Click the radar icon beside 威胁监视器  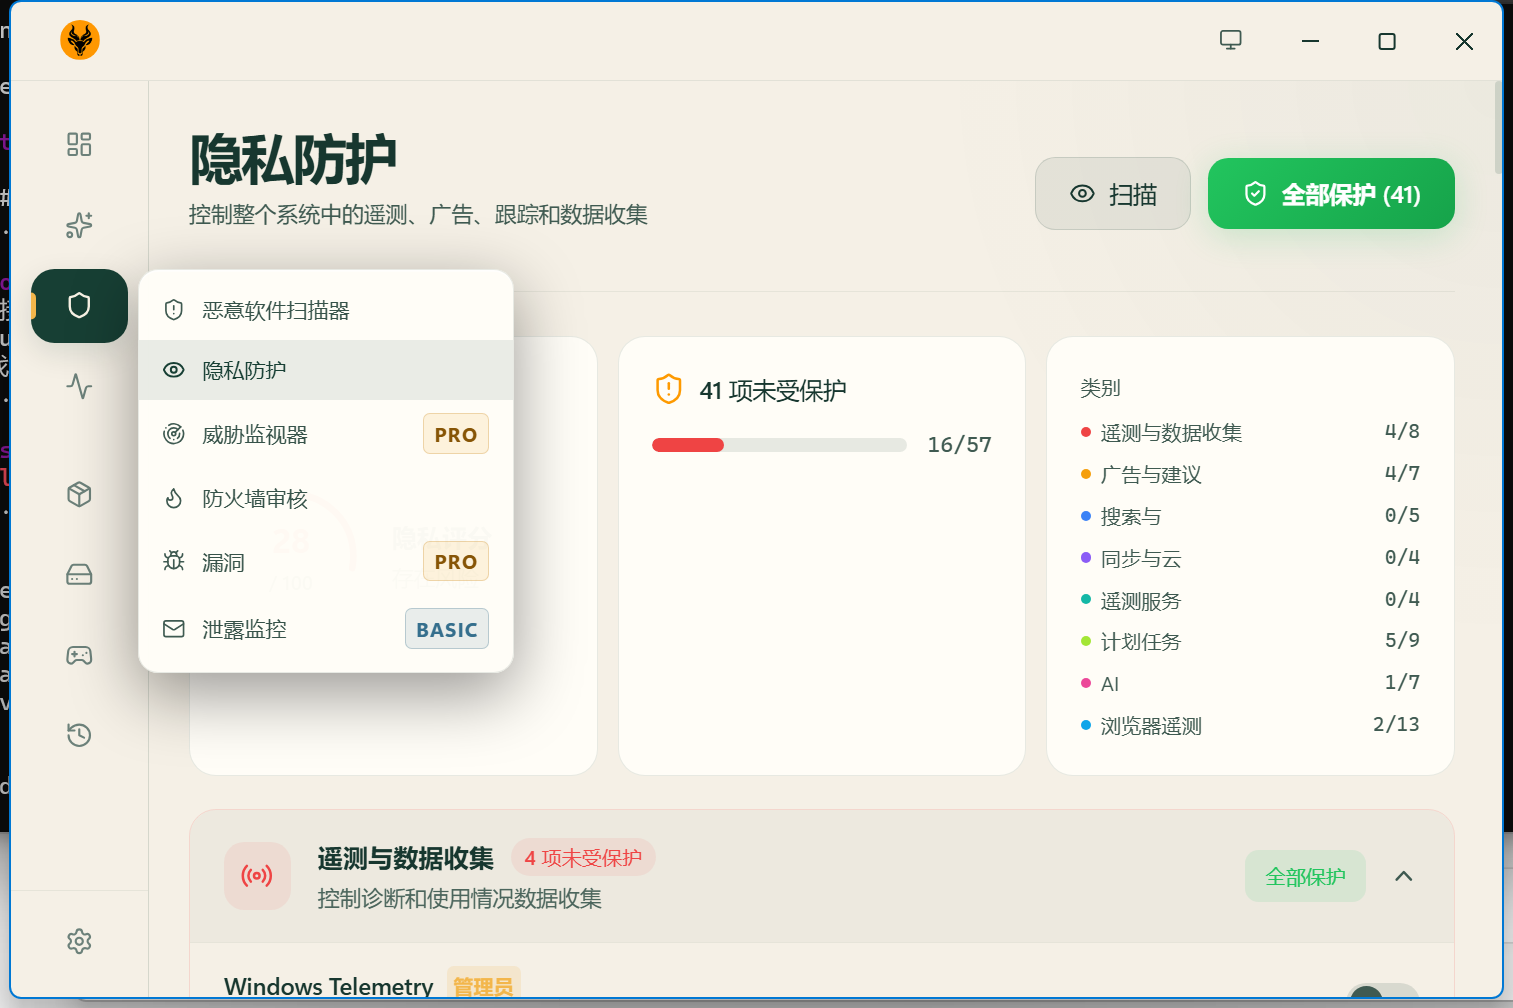click(x=174, y=434)
